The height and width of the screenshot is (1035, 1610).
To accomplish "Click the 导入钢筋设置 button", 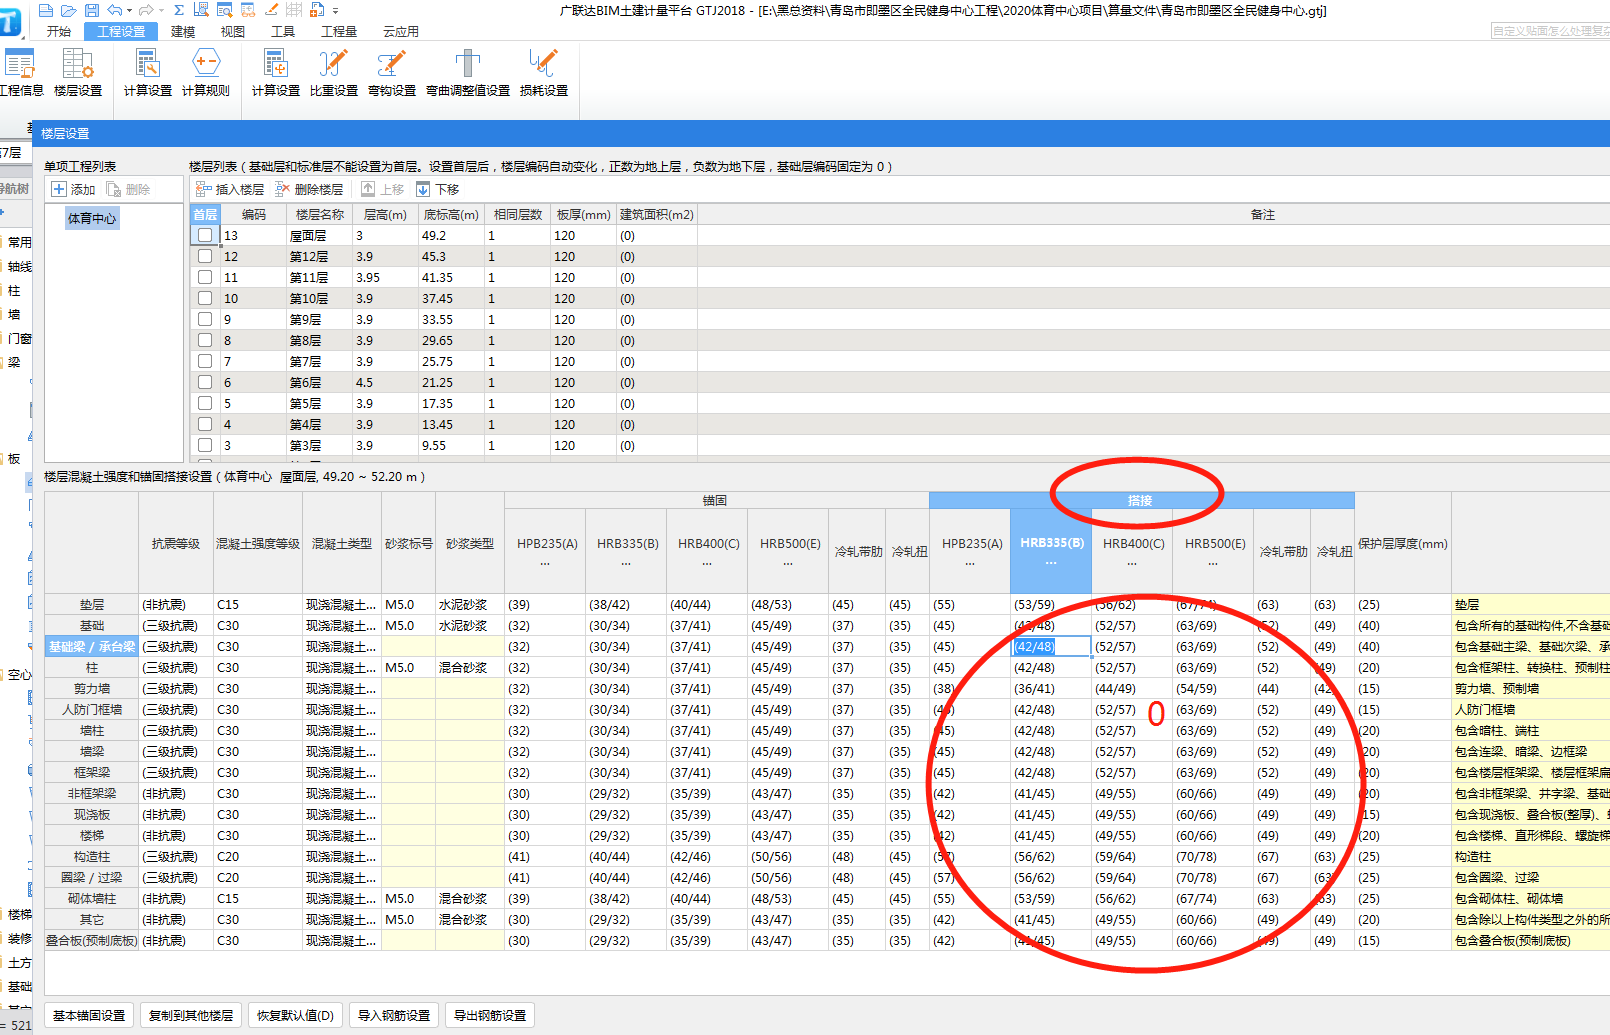I will click(394, 1015).
